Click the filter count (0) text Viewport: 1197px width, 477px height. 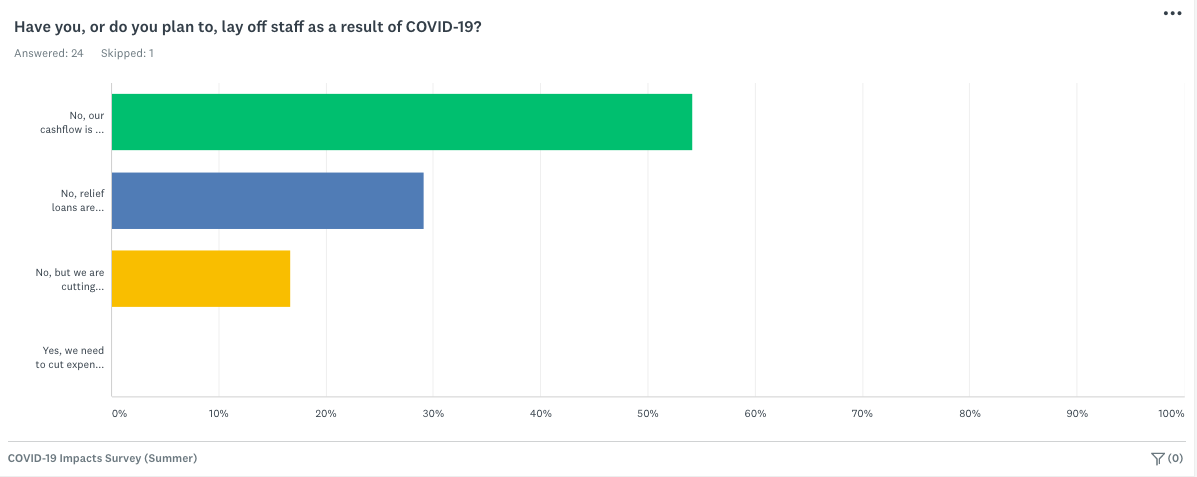1175,459
